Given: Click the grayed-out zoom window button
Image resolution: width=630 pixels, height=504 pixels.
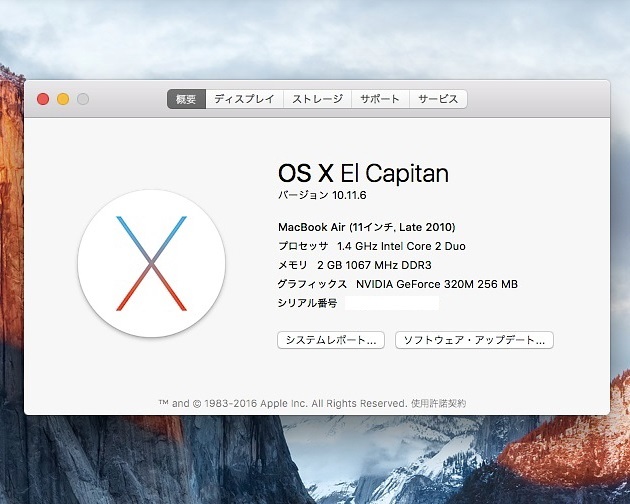Looking at the screenshot, I should 83,99.
